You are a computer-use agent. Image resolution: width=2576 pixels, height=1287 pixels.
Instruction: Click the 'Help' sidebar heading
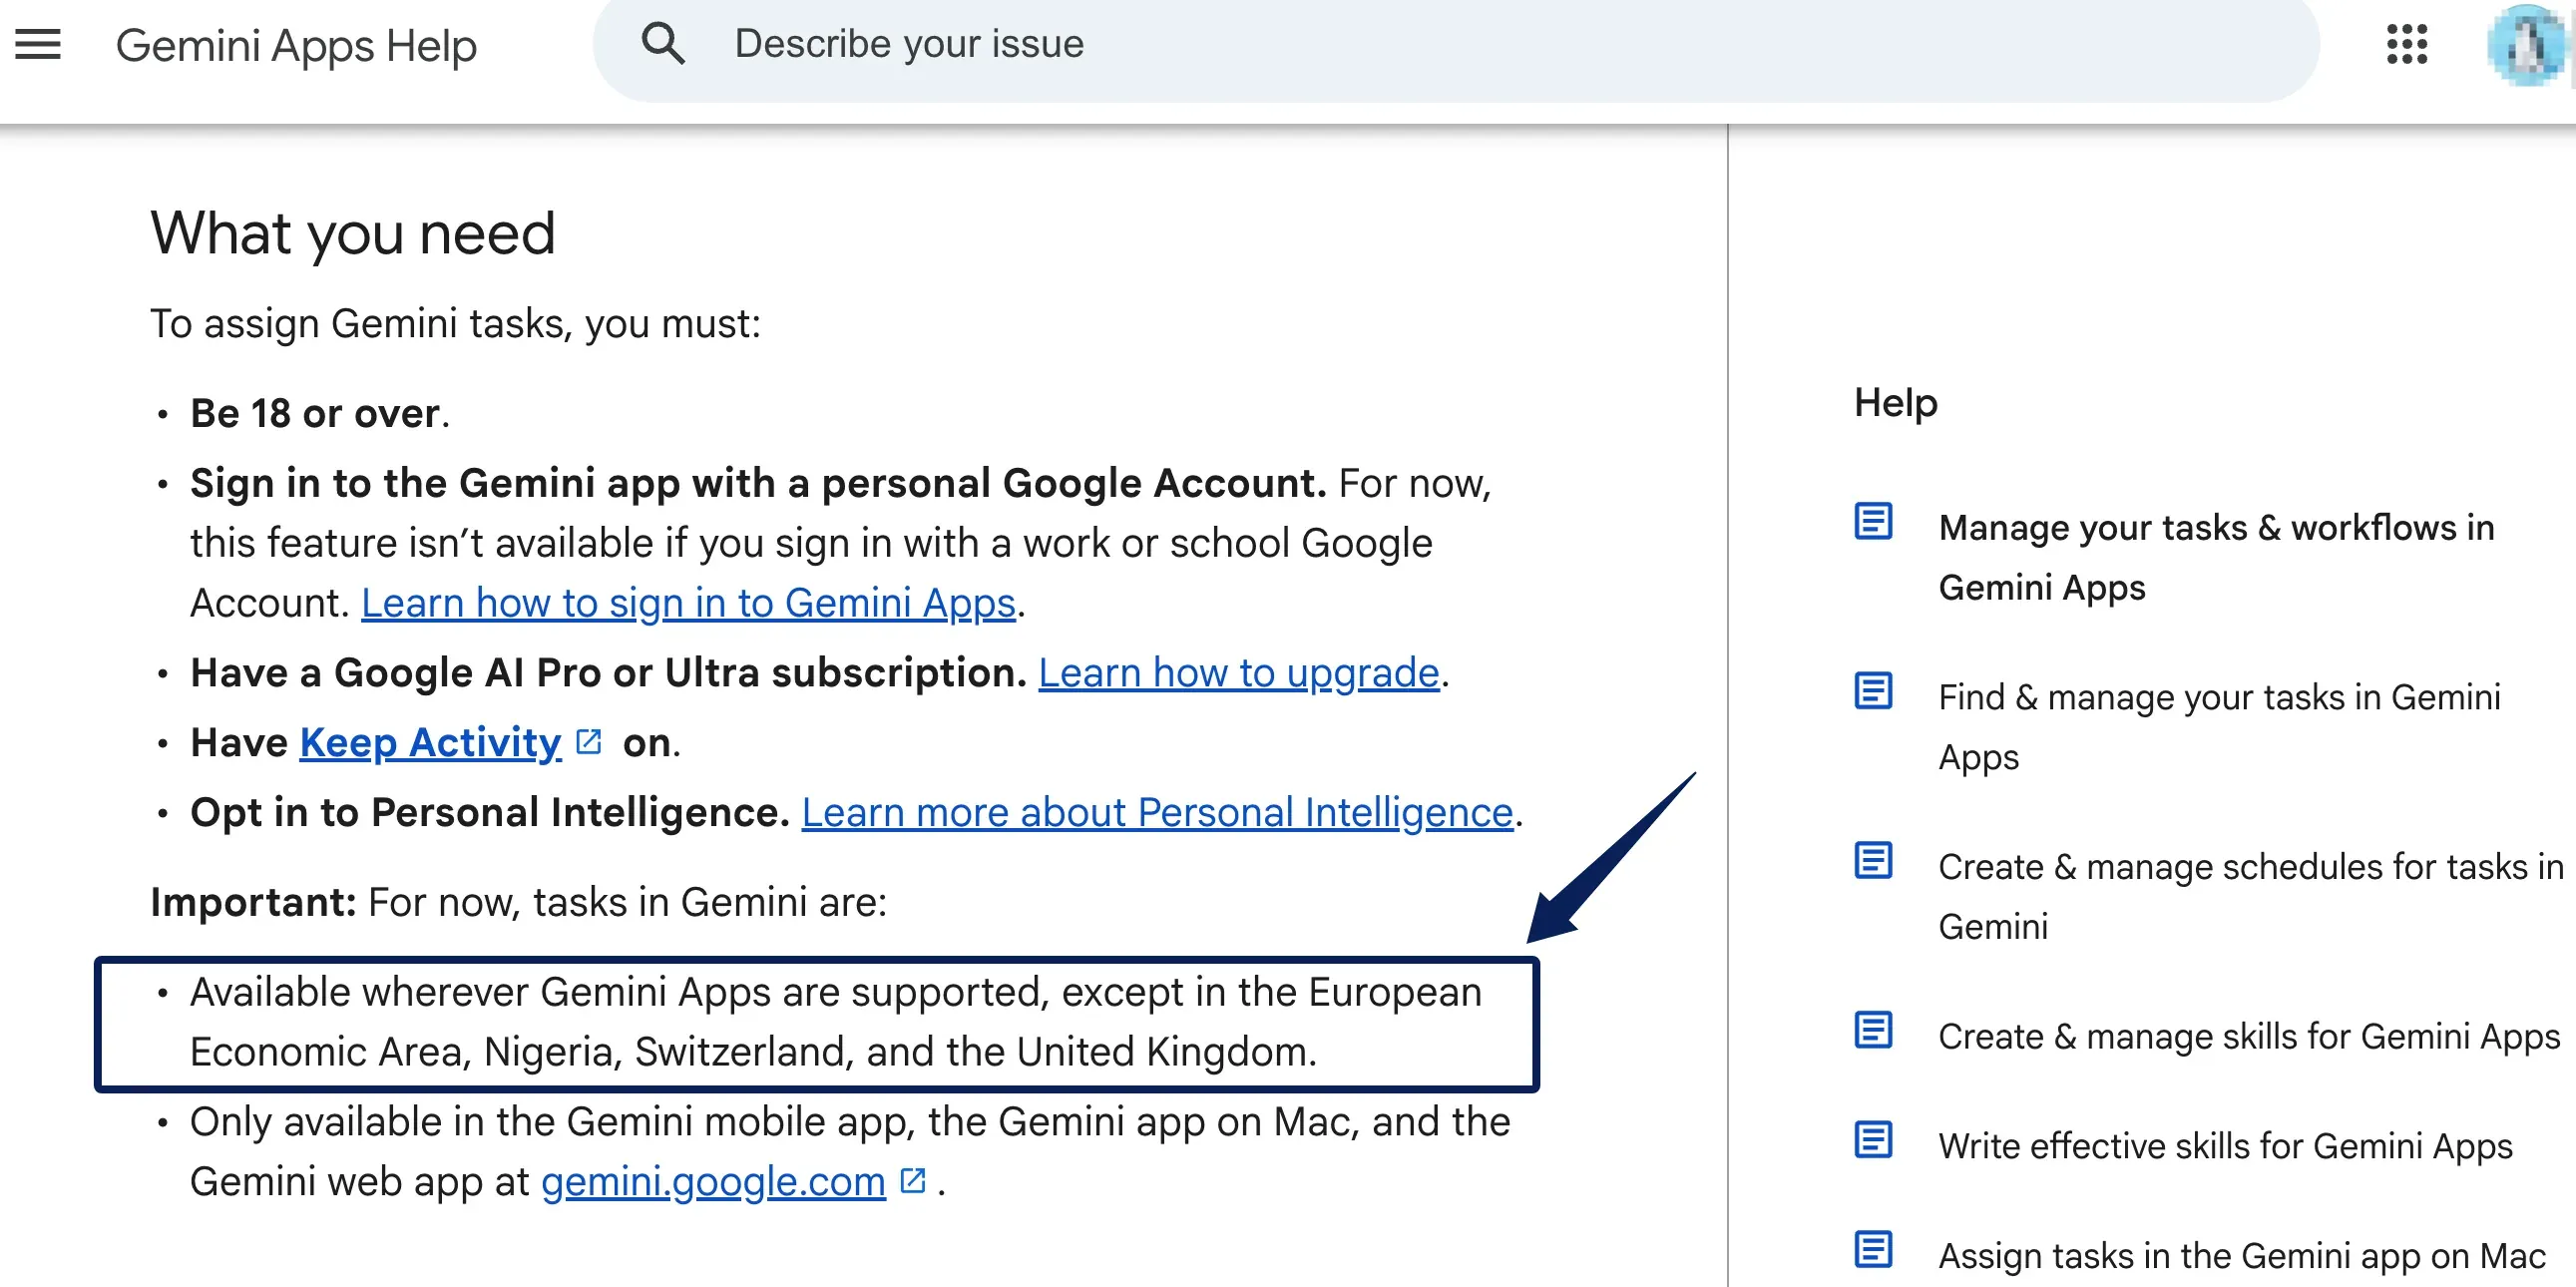(x=1895, y=402)
